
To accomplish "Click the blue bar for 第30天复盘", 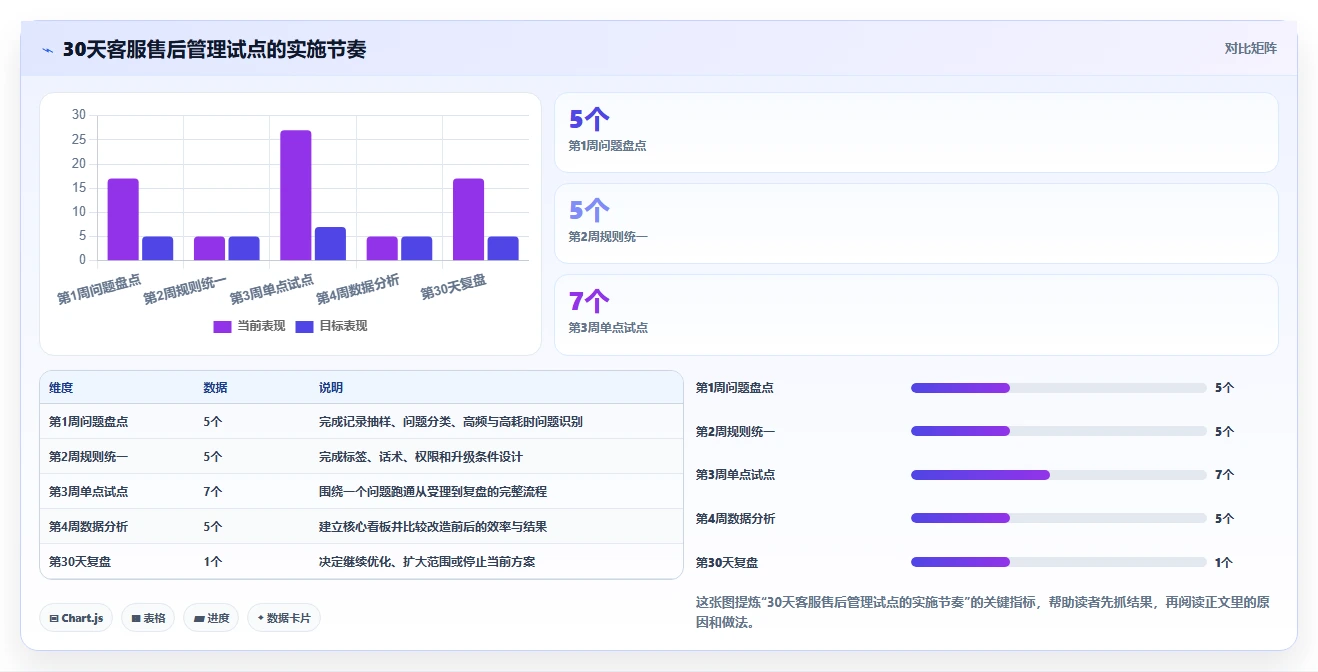I will coord(503,248).
